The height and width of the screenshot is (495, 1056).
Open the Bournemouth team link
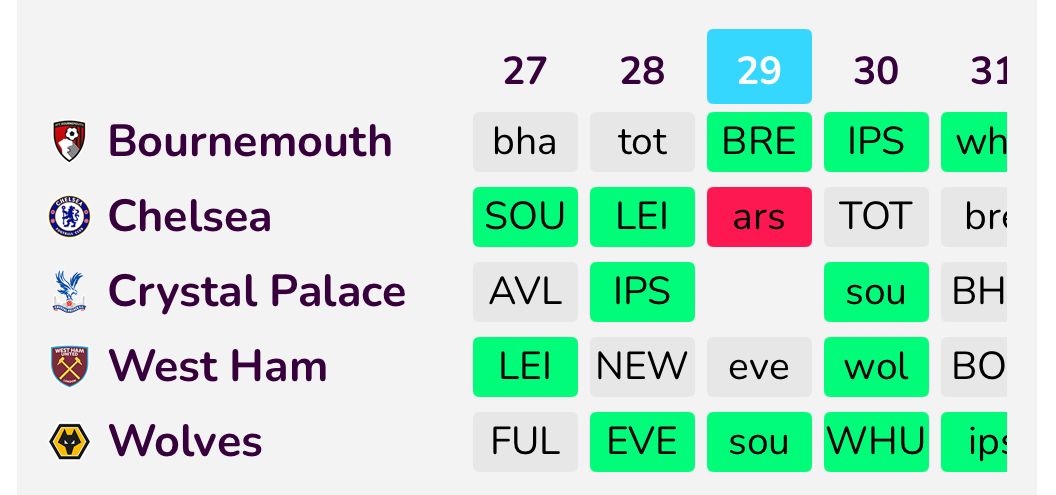[x=249, y=141]
